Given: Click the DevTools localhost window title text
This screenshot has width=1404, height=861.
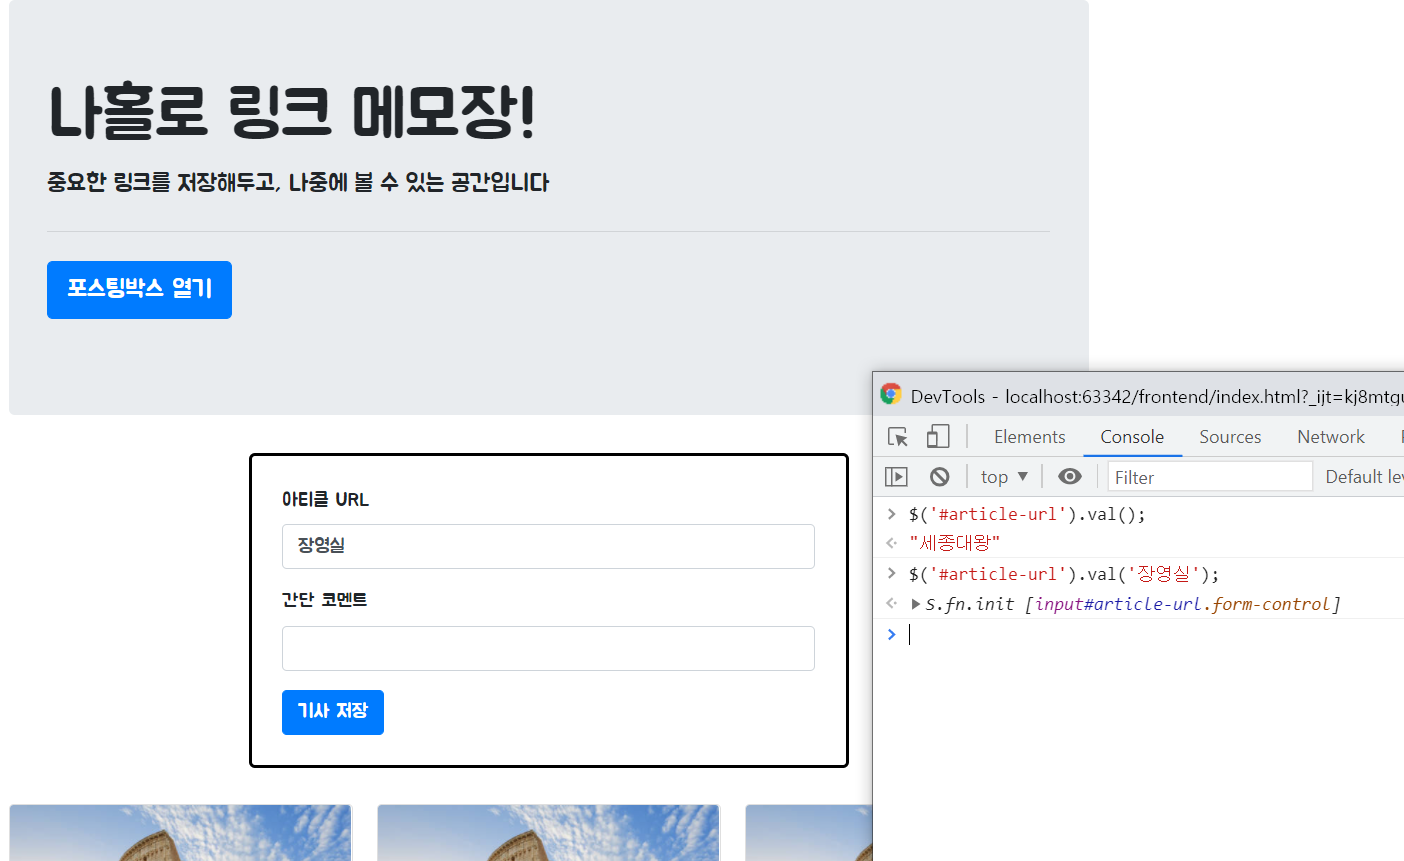Looking at the screenshot, I should coord(1157,396).
